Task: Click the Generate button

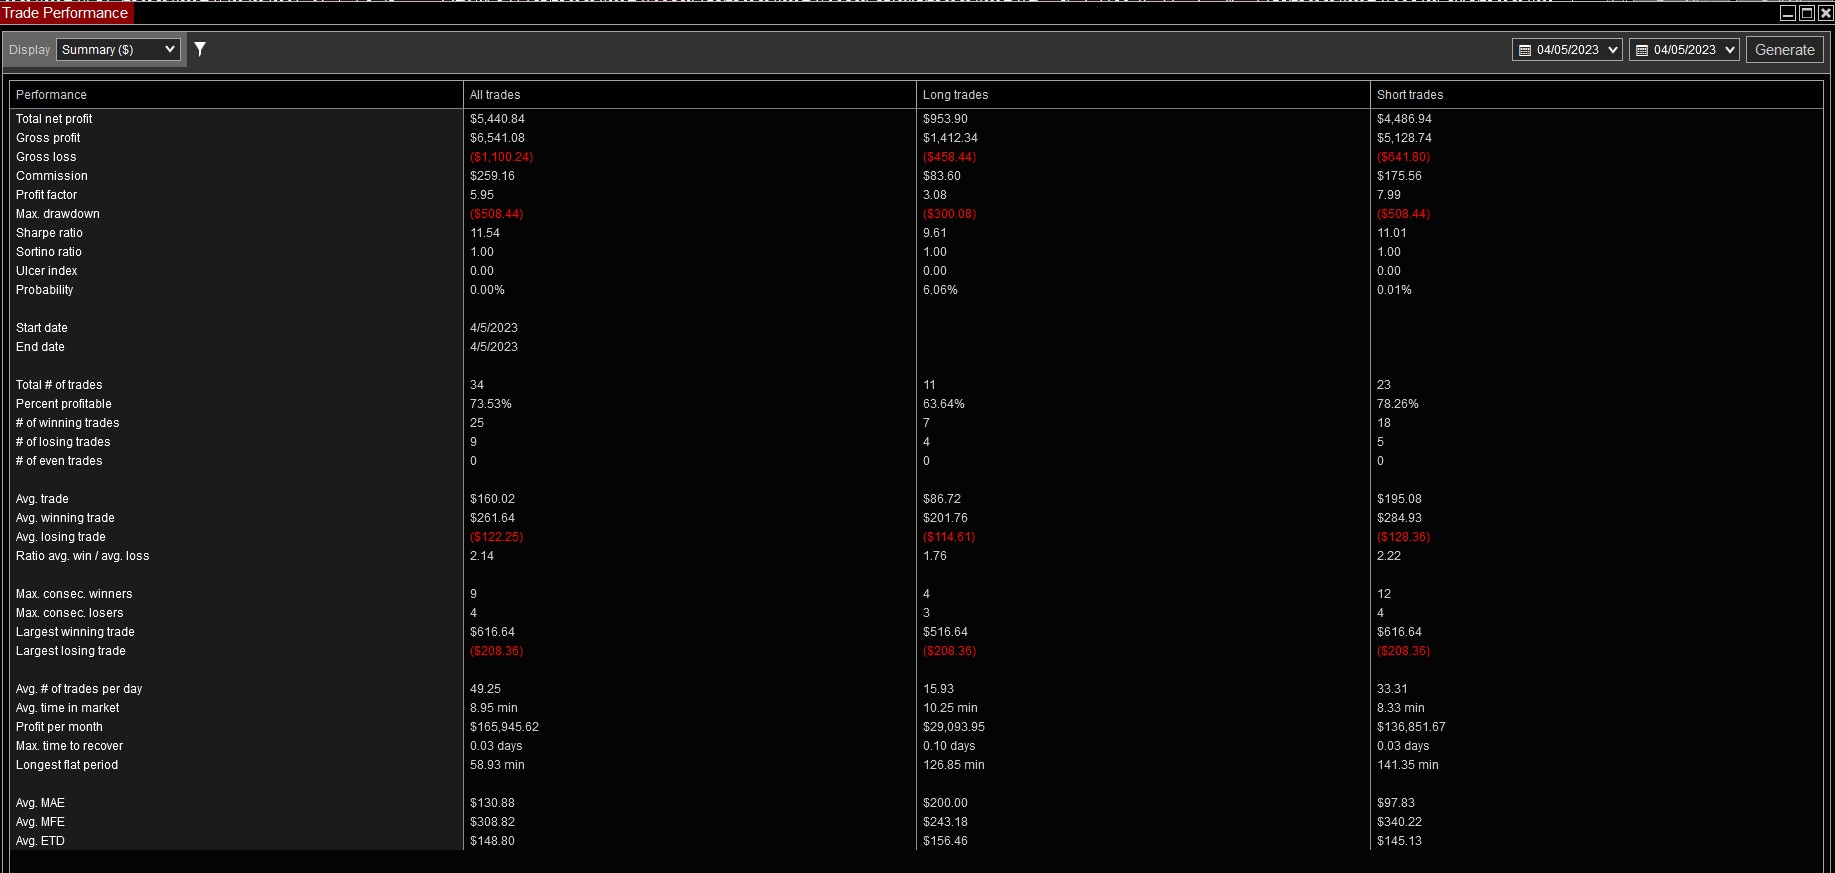Action: pyautogui.click(x=1784, y=50)
